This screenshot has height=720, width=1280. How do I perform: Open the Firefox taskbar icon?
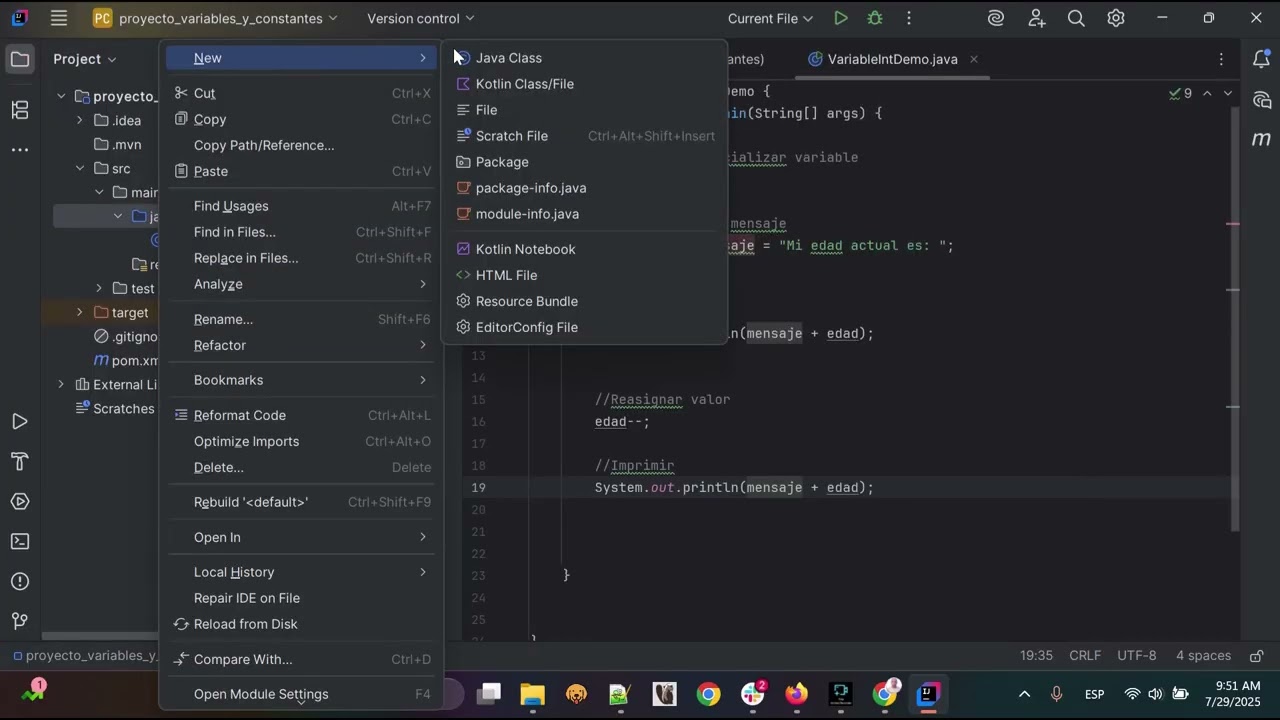(x=796, y=694)
